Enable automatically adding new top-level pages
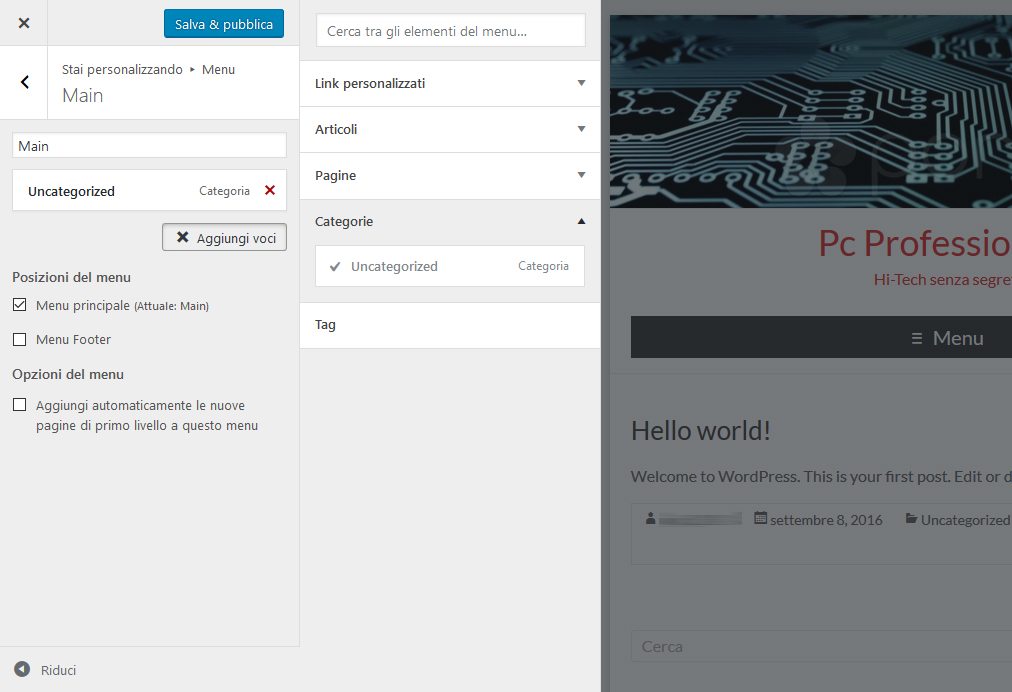 pyautogui.click(x=20, y=405)
